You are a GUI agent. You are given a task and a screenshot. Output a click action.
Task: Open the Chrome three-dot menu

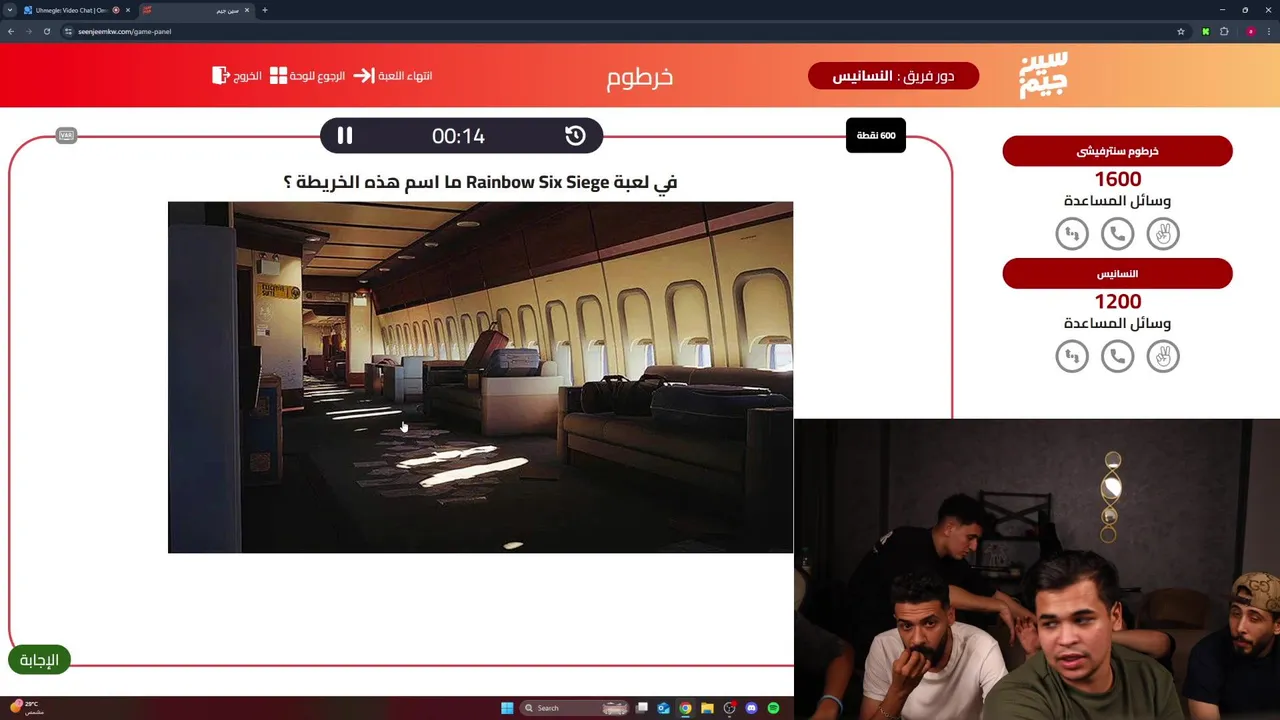point(1269,31)
